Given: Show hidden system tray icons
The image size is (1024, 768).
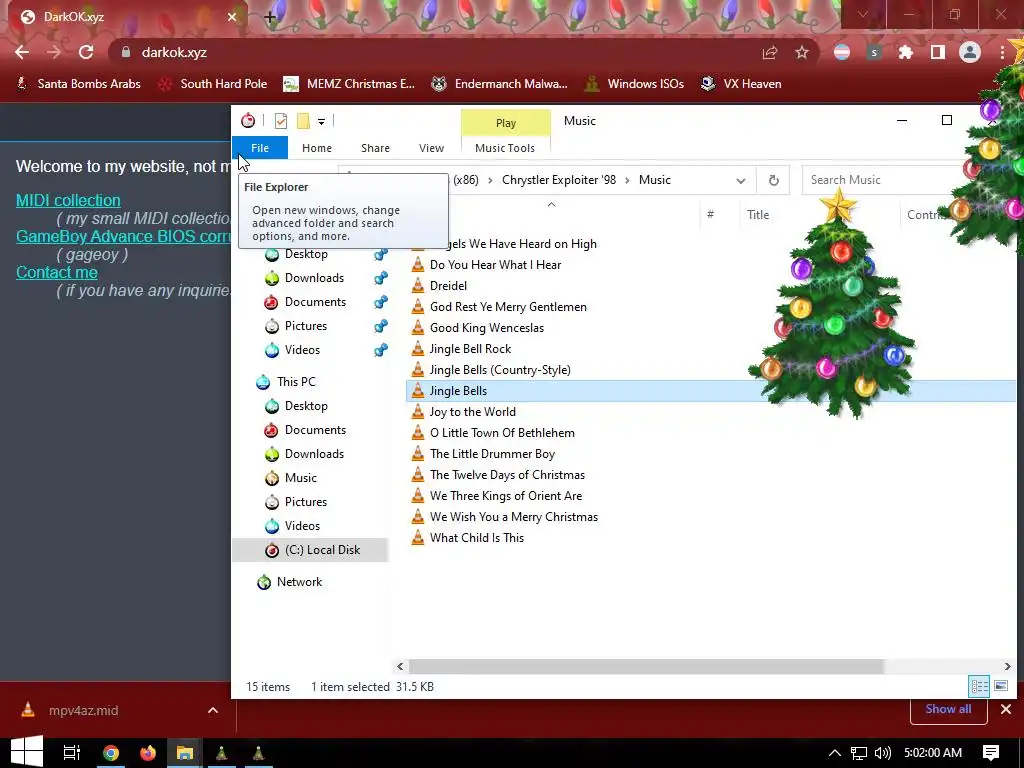Looking at the screenshot, I should (835, 753).
